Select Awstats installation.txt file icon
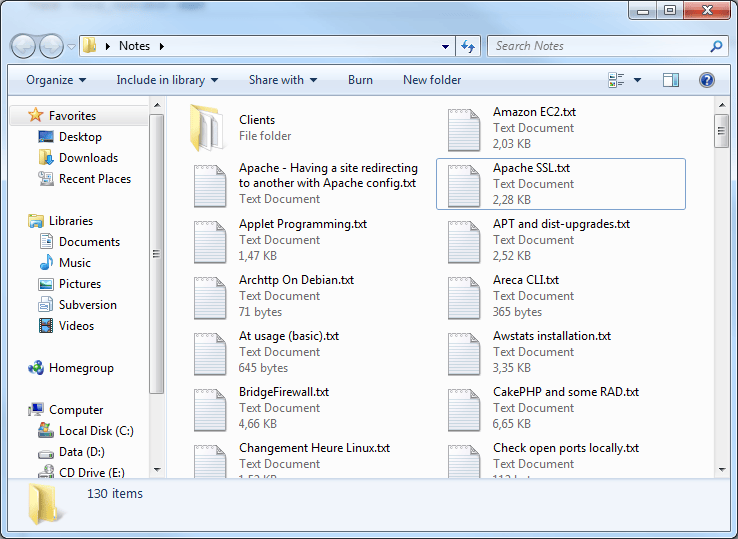 click(x=464, y=354)
